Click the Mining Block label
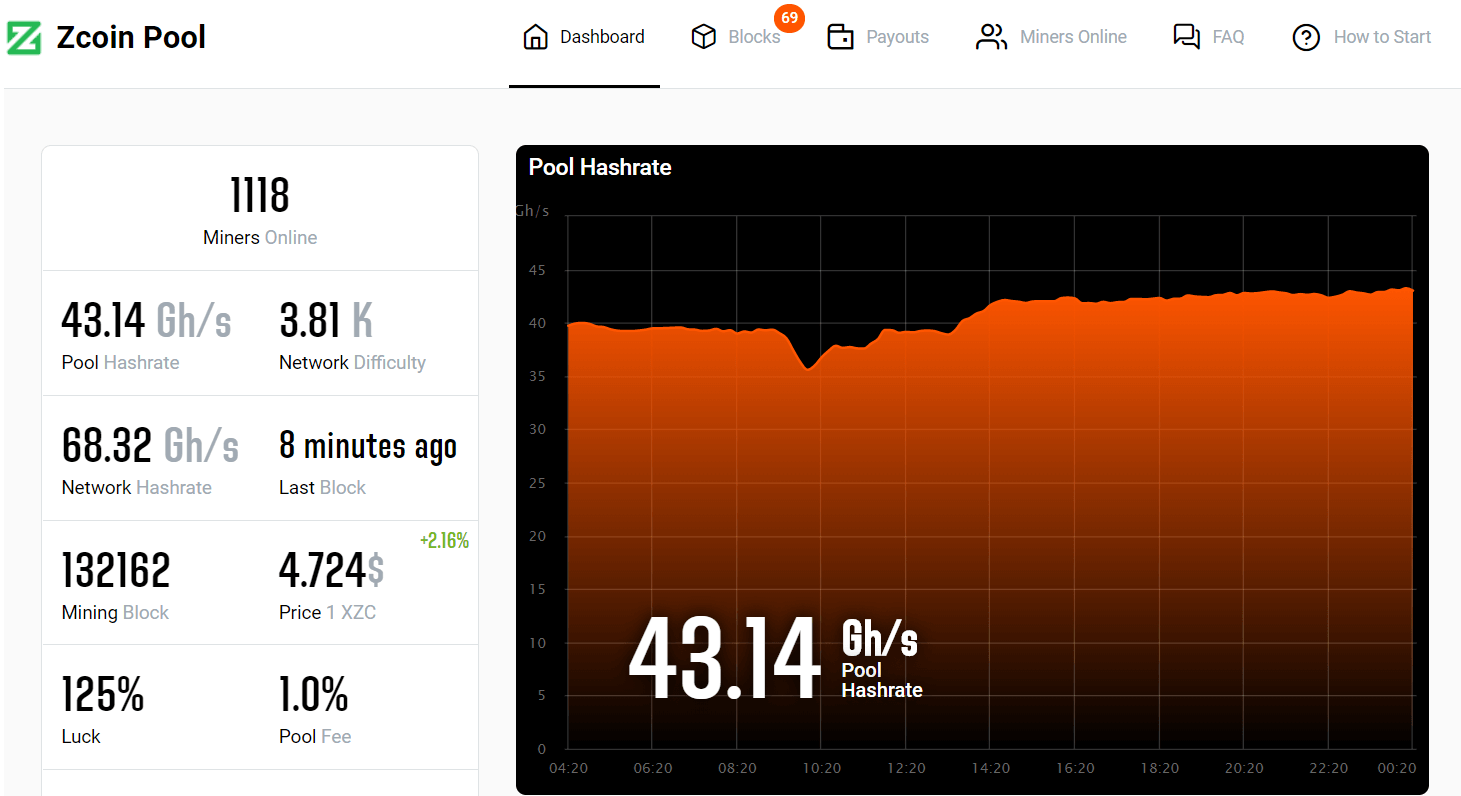Image resolution: width=1461 pixels, height=796 pixels. pos(115,613)
